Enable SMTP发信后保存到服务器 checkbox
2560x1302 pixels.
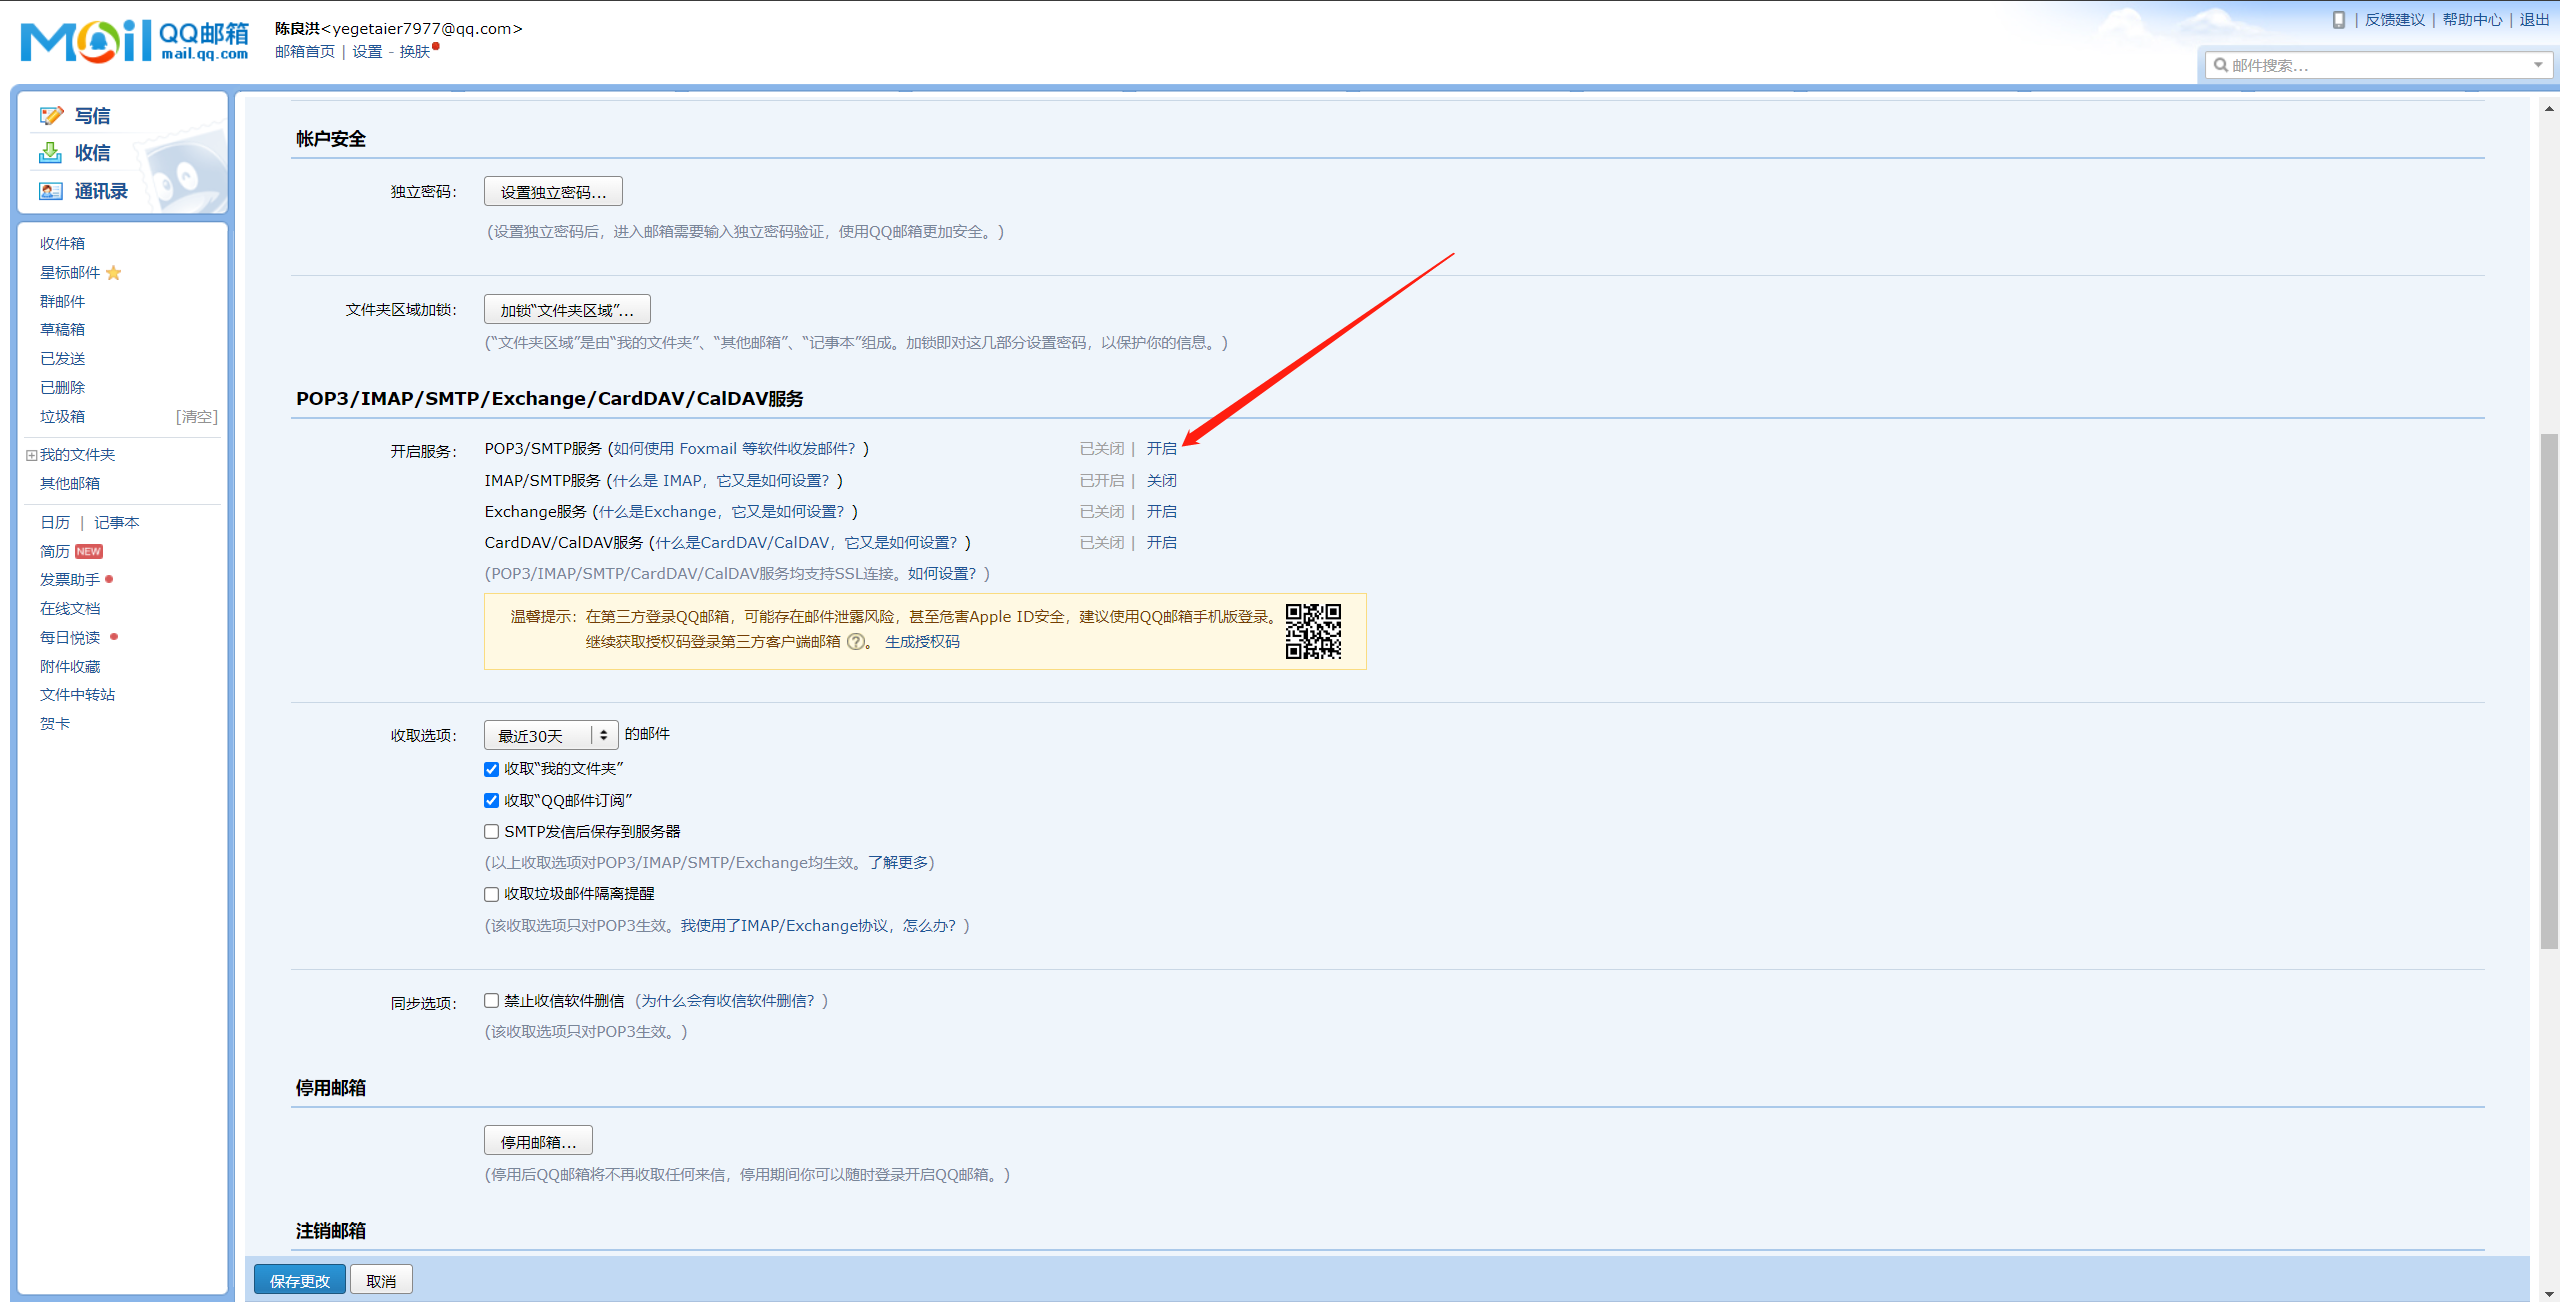coord(491,832)
